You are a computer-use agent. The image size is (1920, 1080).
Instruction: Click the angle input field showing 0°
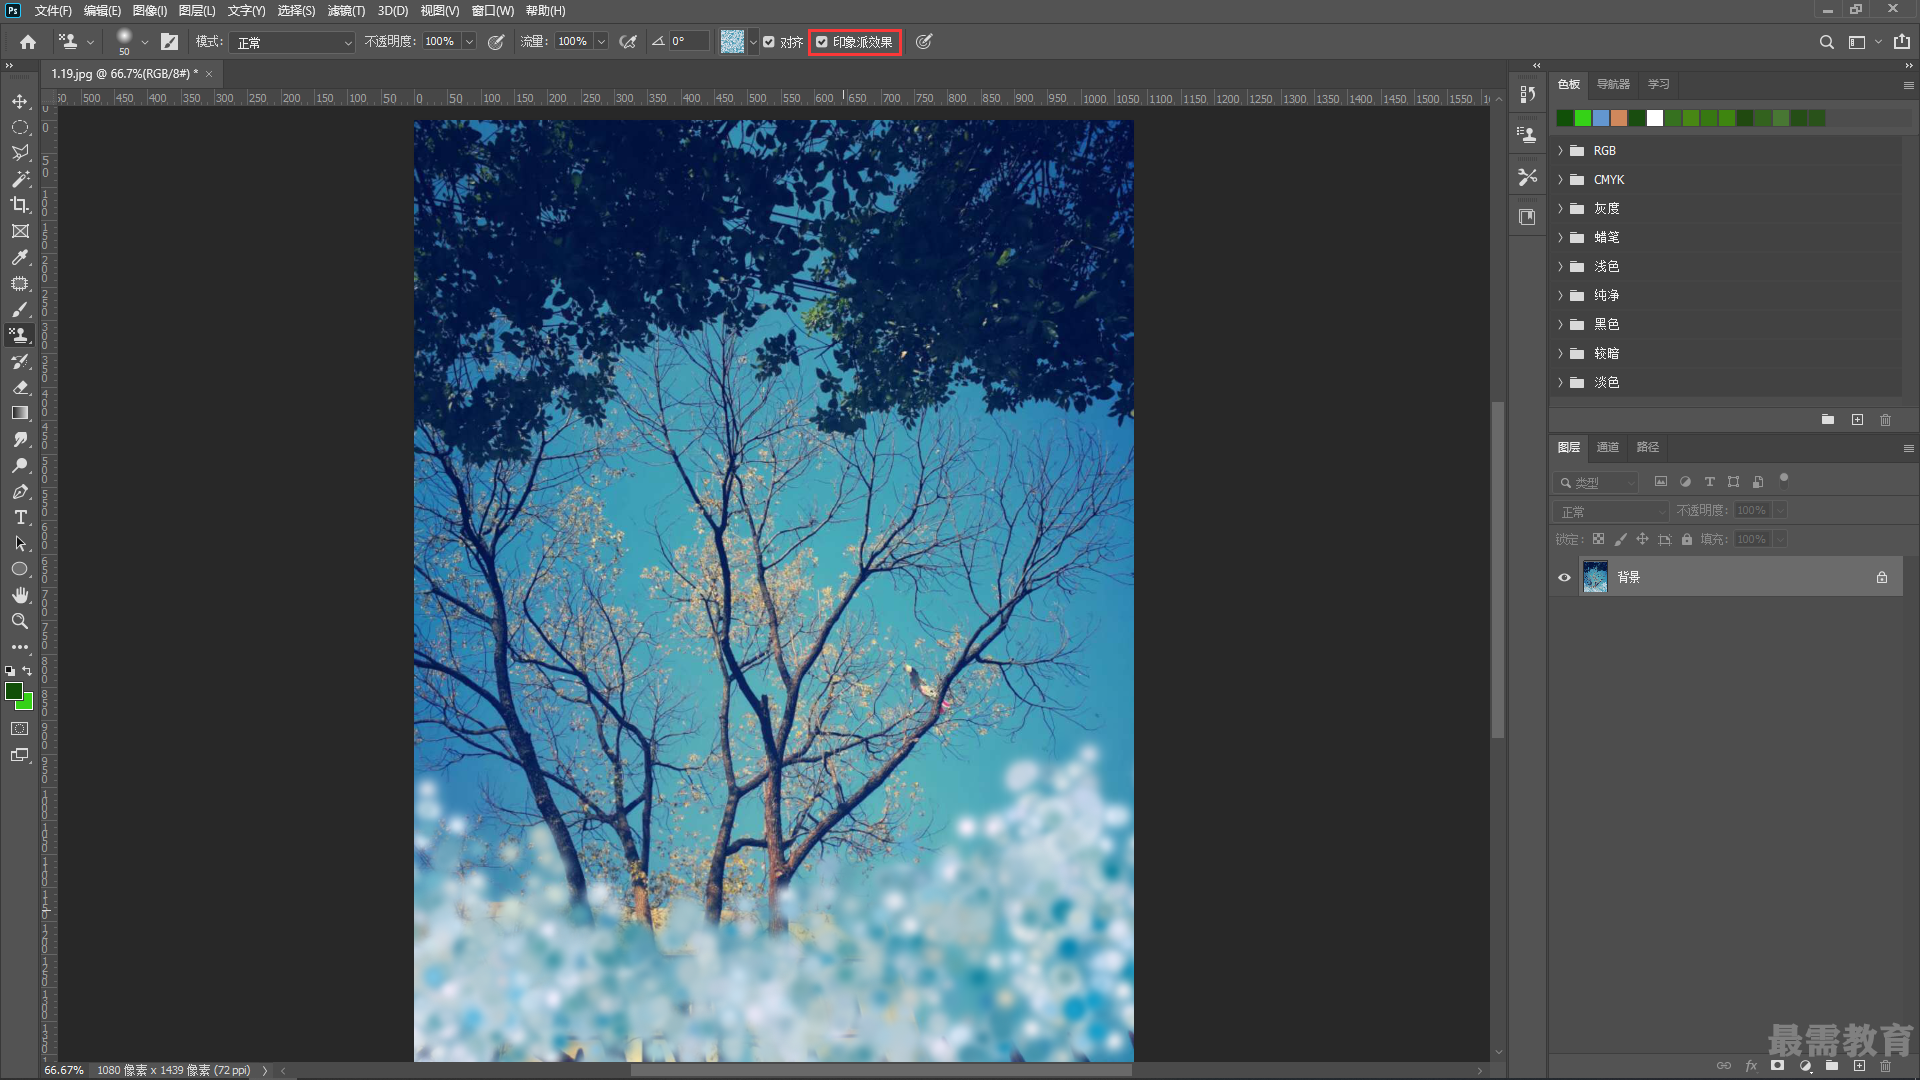689,42
